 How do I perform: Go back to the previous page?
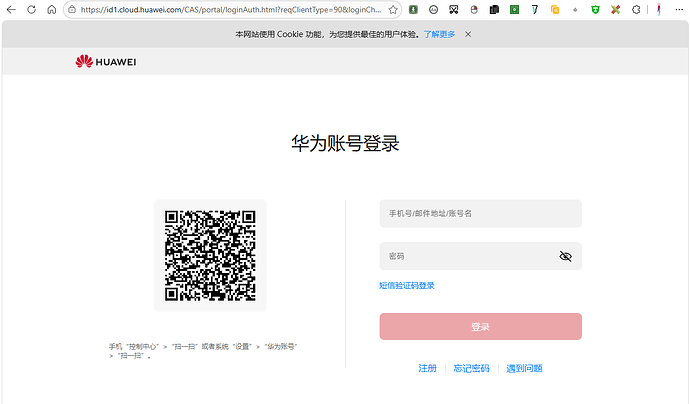click(x=11, y=9)
